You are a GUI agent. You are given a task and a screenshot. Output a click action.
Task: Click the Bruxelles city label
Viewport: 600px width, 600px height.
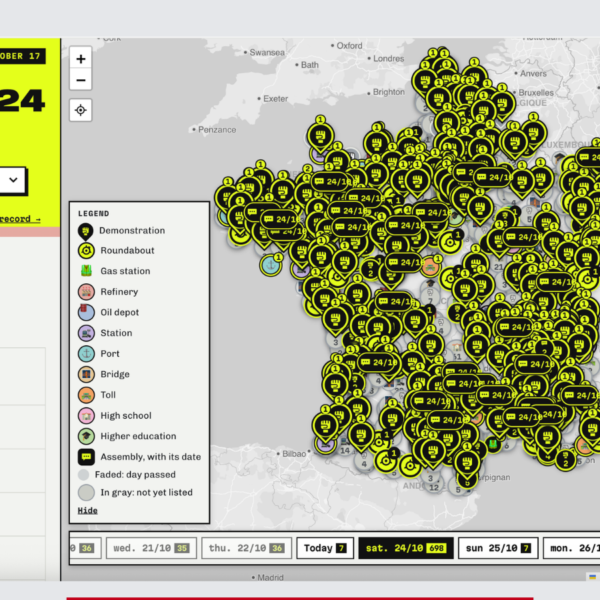[536, 93]
